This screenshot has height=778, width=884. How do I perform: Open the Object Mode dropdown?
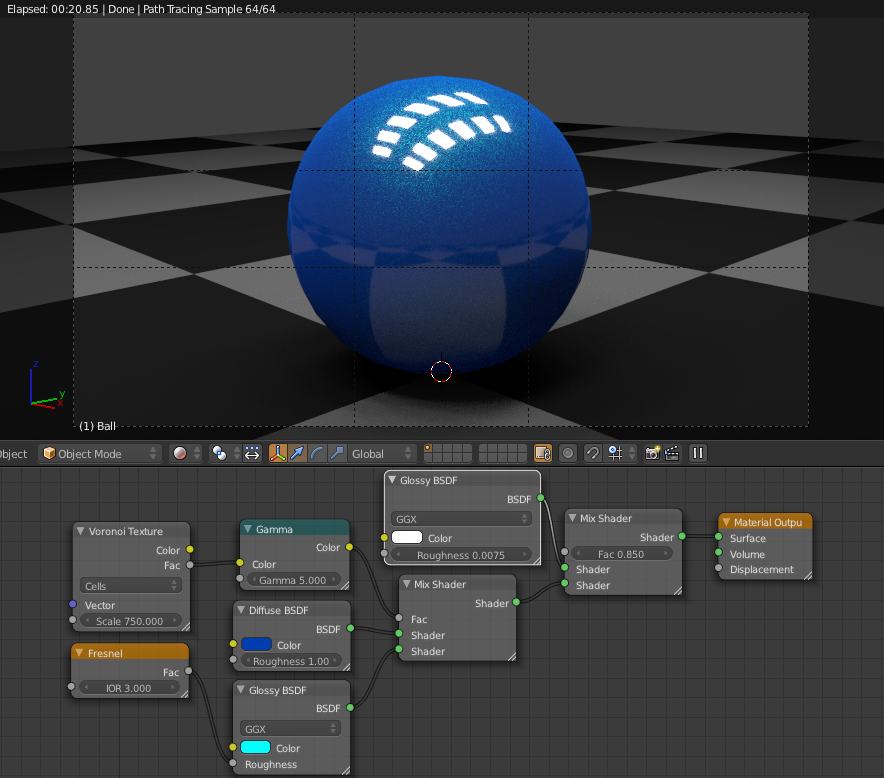(x=100, y=453)
